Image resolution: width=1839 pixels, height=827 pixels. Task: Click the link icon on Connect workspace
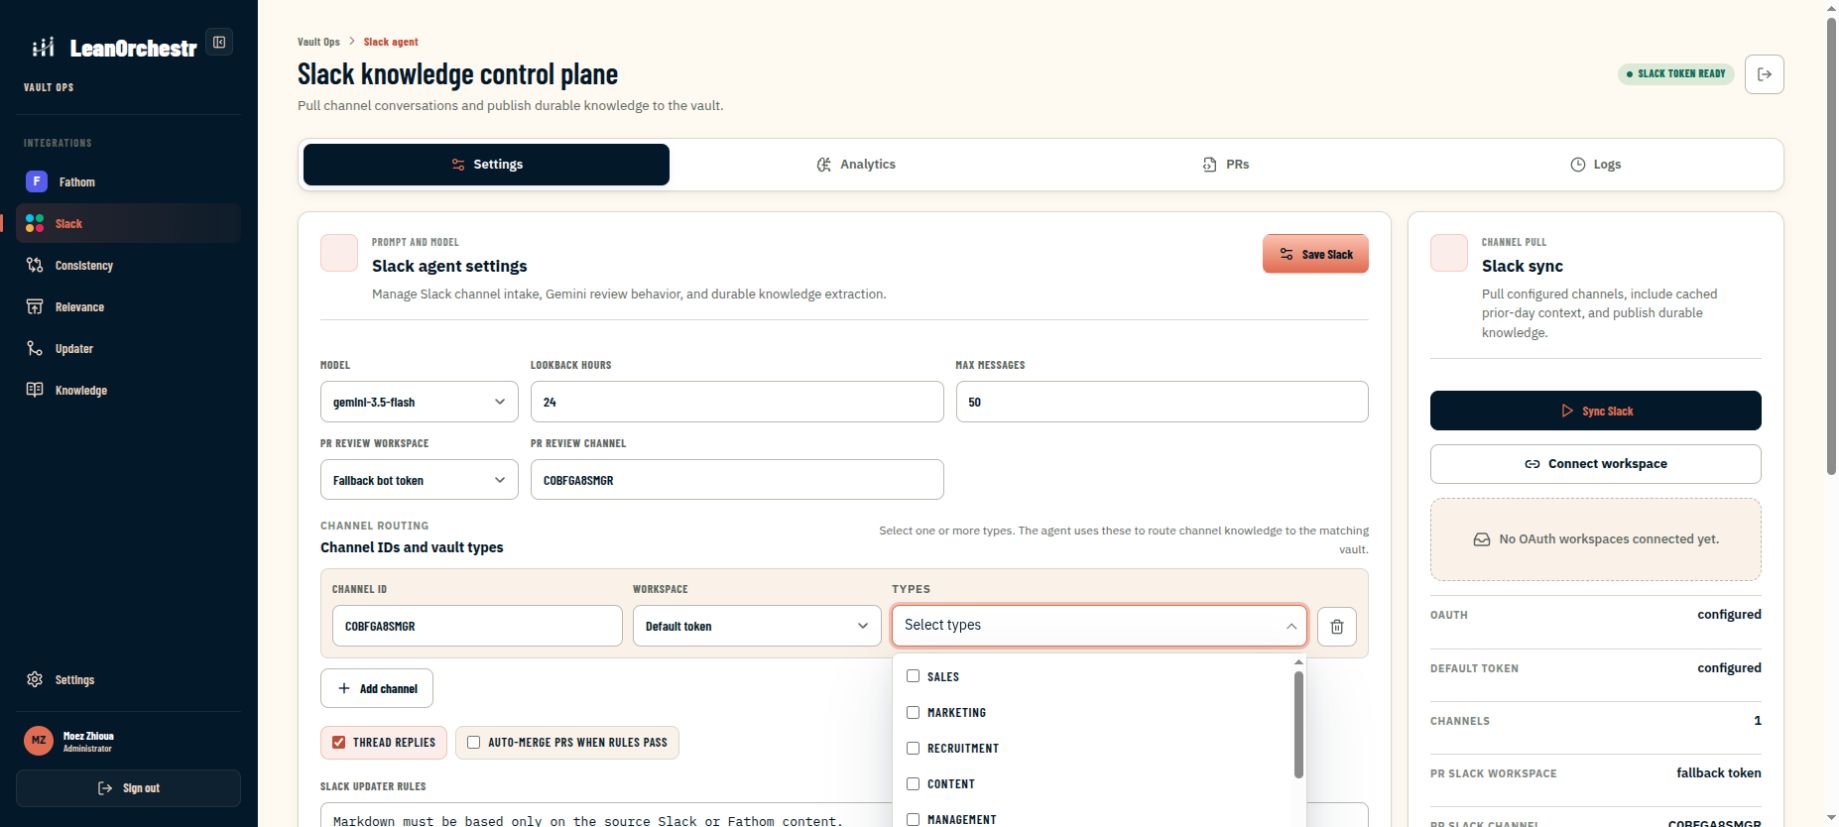(1532, 464)
